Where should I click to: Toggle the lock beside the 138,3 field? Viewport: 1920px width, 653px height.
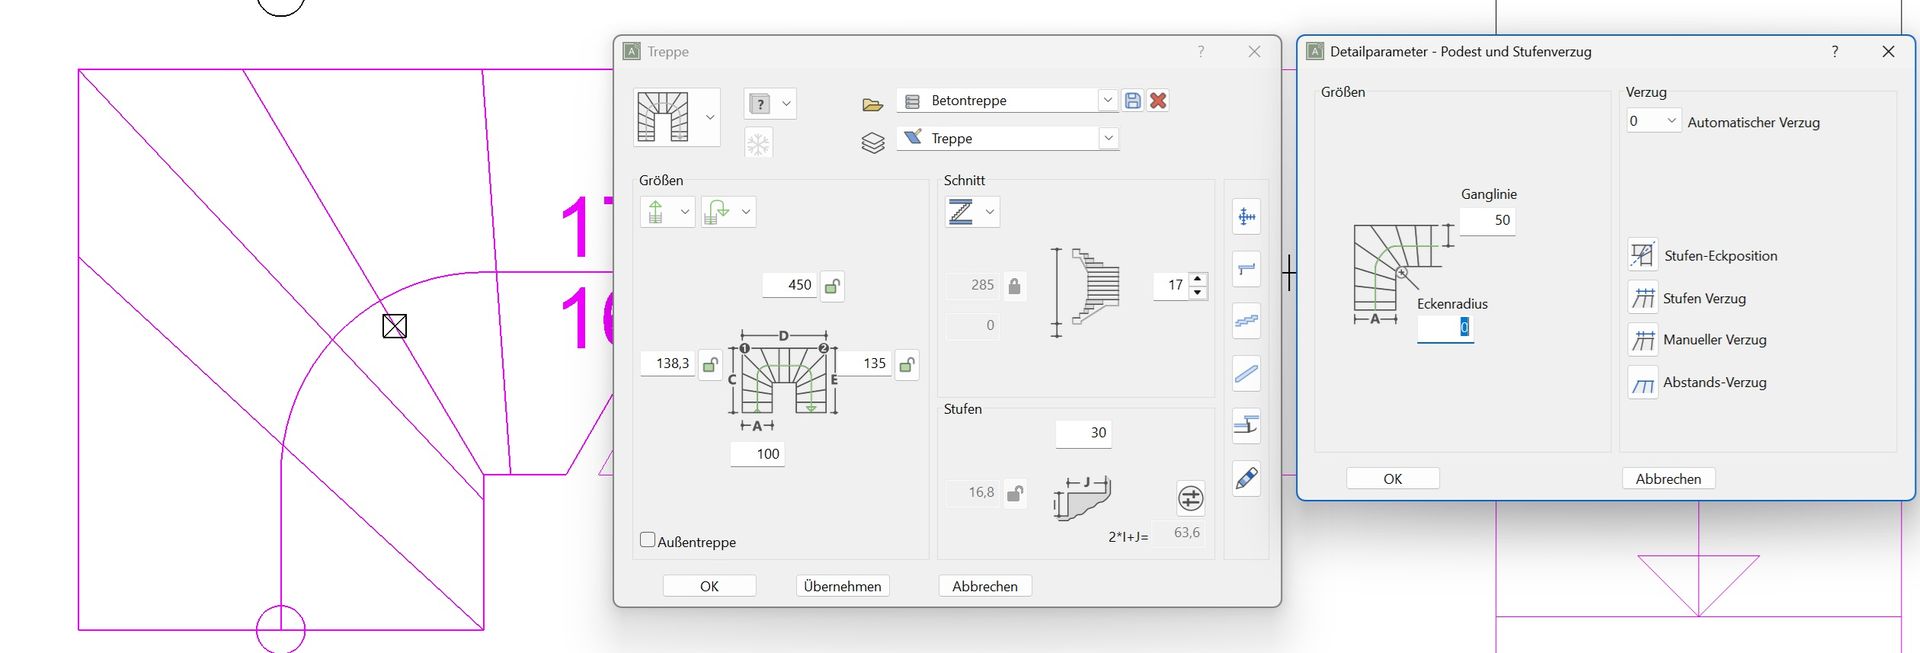710,364
